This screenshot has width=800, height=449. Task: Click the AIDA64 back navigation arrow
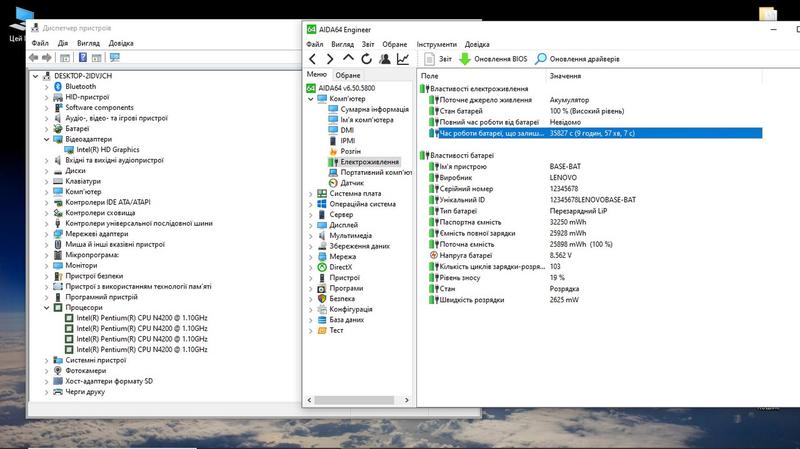tap(313, 59)
